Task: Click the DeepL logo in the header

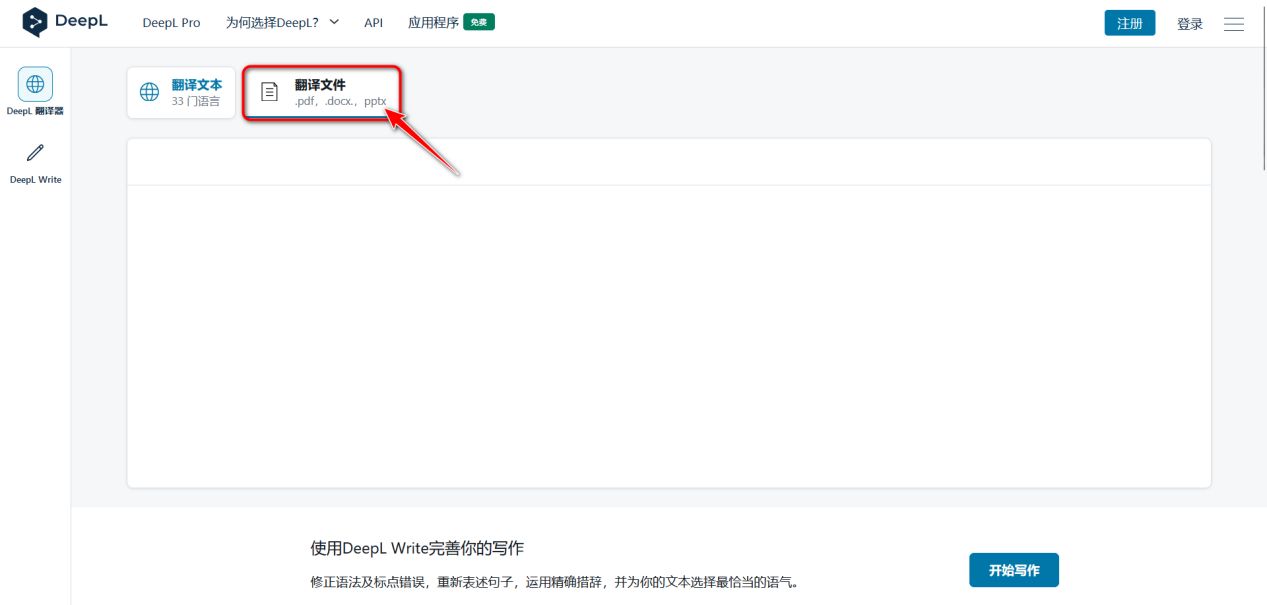Action: 65,22
